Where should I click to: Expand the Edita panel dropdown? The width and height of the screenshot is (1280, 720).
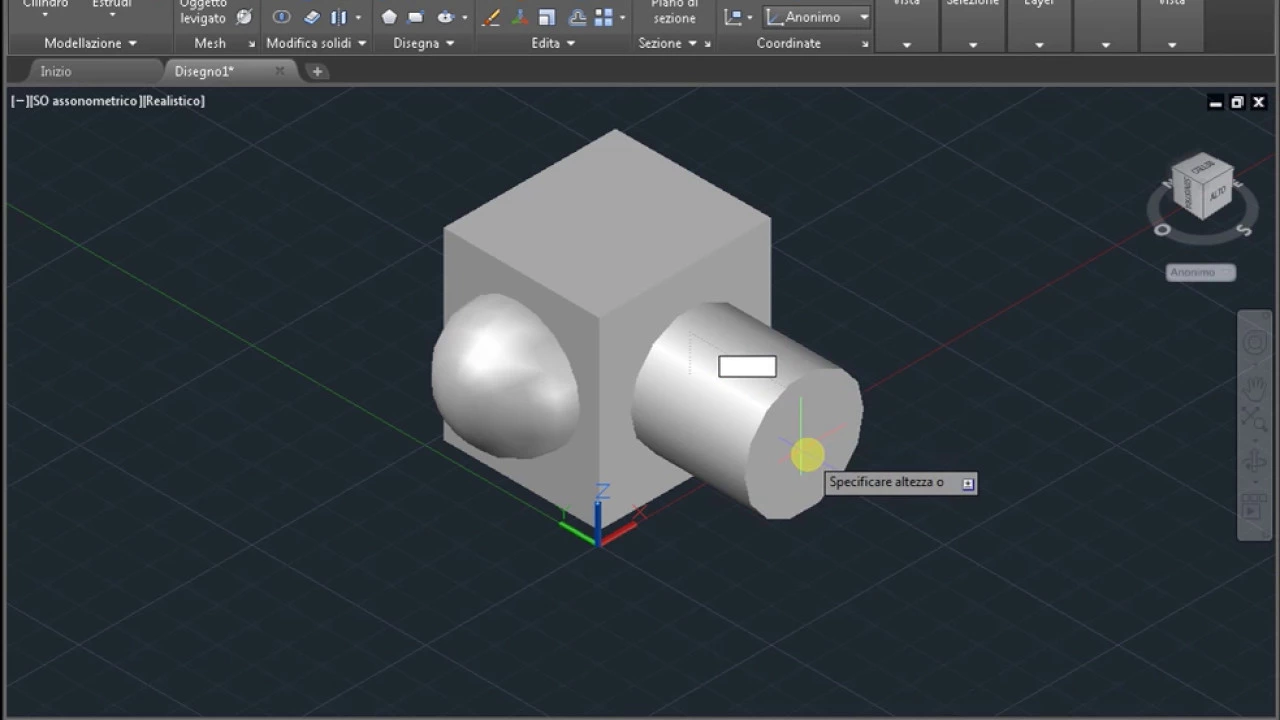pyautogui.click(x=571, y=44)
